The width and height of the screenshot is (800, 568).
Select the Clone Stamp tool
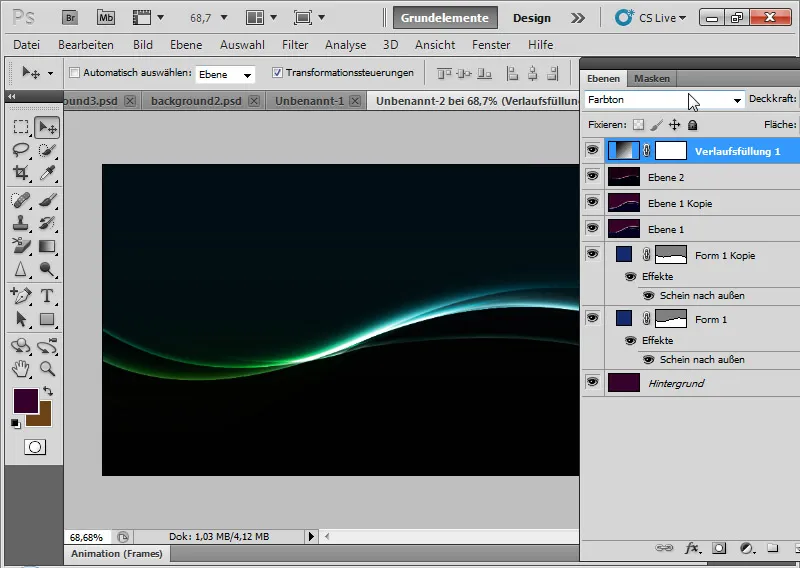point(21,223)
